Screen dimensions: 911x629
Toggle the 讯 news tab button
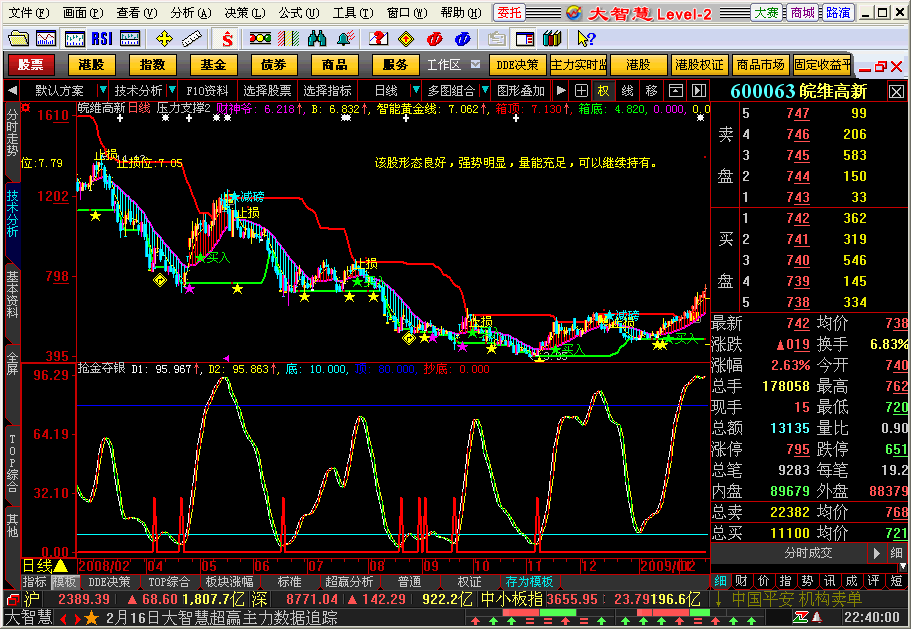pos(830,581)
